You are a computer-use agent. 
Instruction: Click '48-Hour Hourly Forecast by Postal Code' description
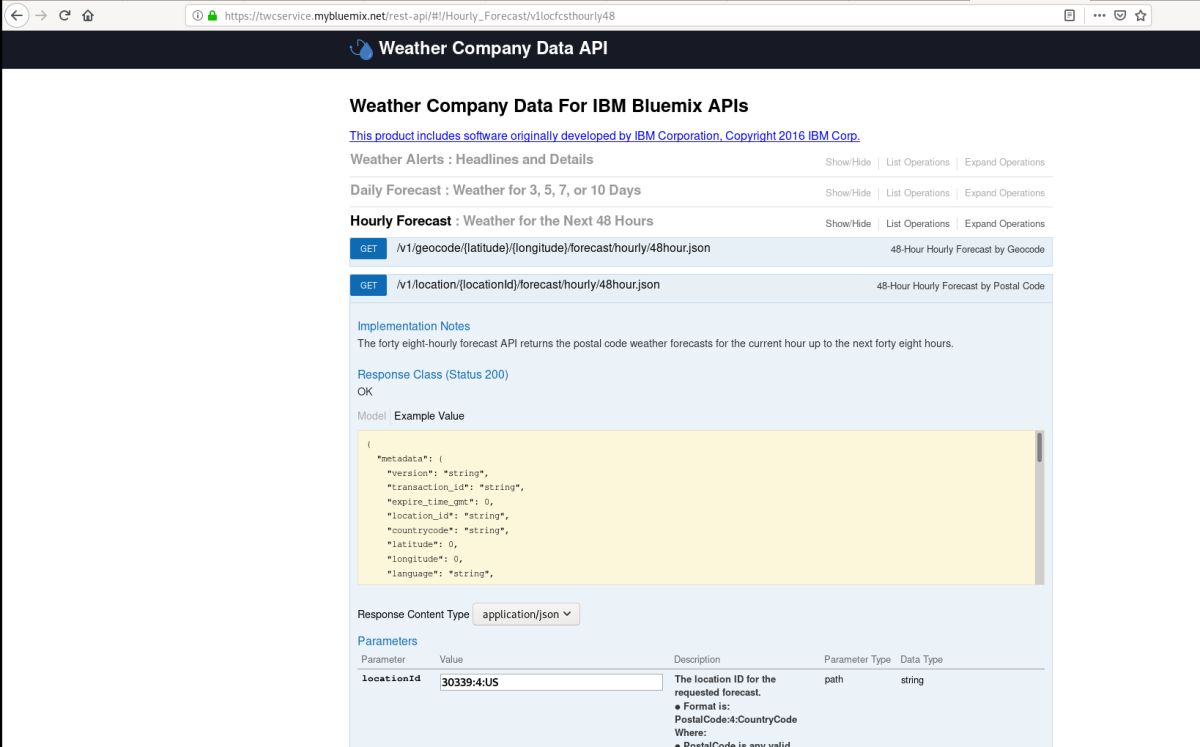(961, 286)
